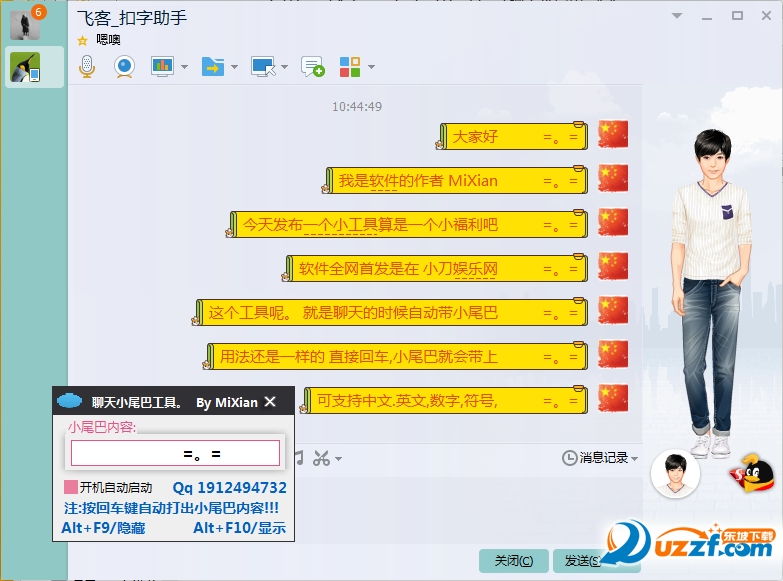Maximize the chat window
Screen dimensions: 783x581
pyautogui.click(x=737, y=15)
